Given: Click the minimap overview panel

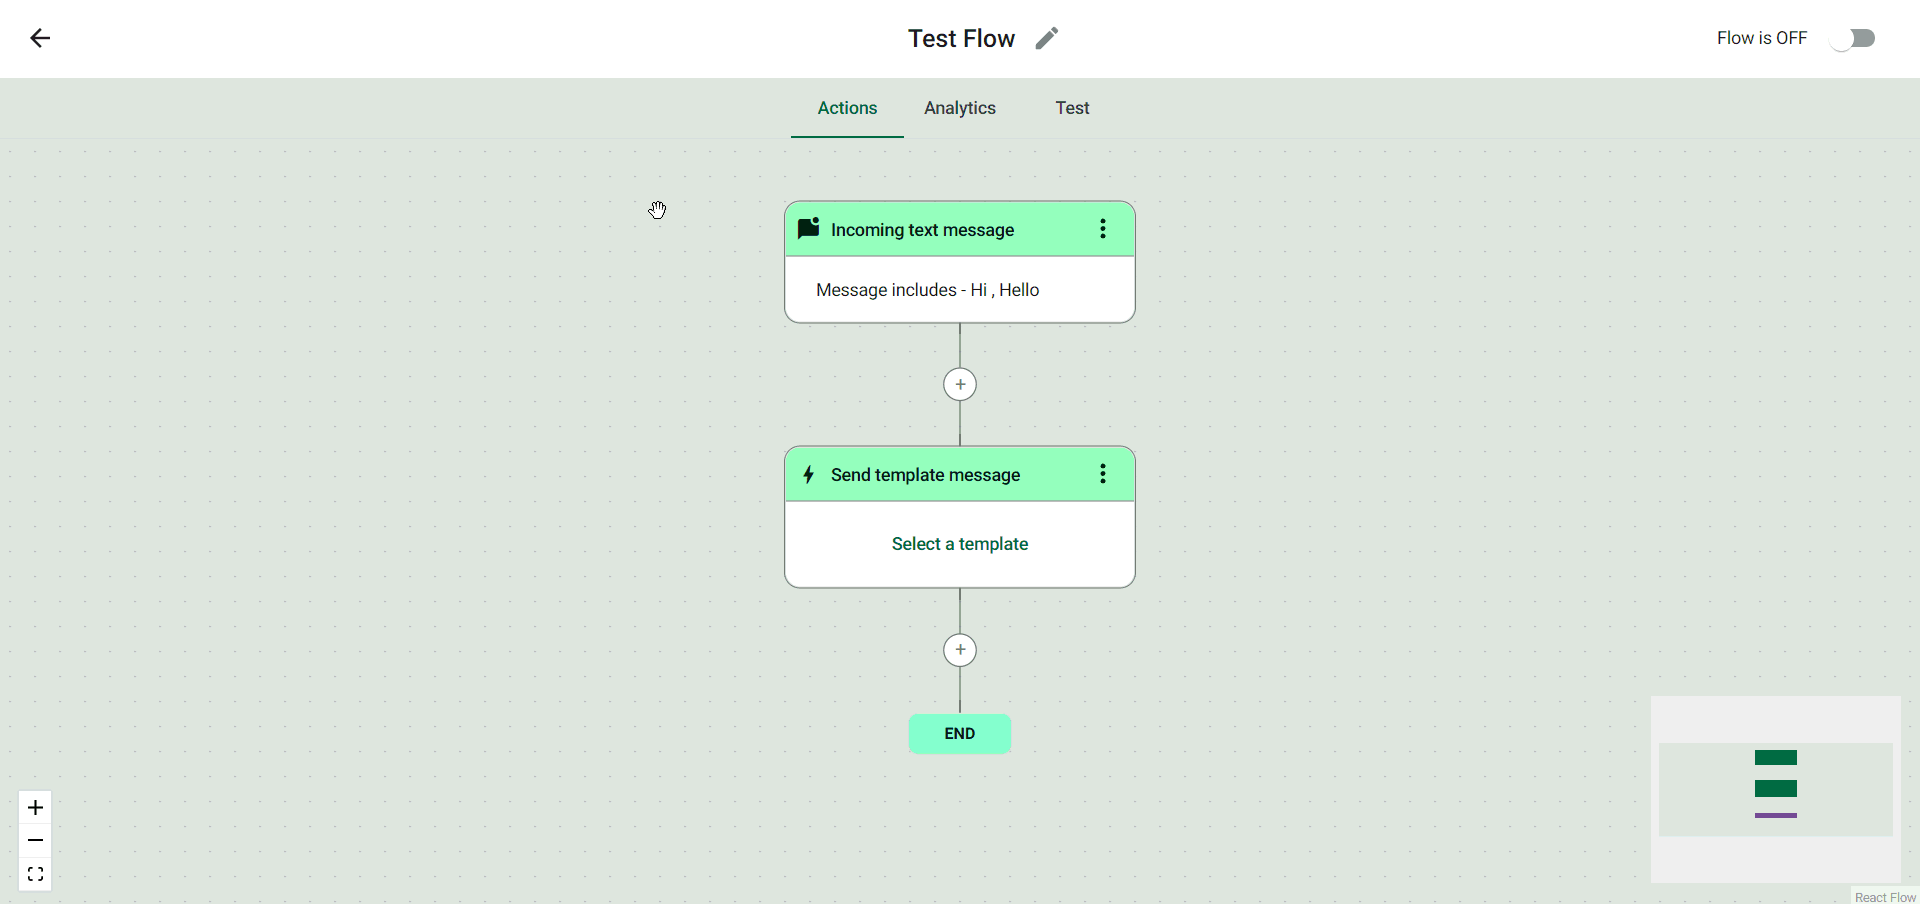Looking at the screenshot, I should tap(1775, 789).
